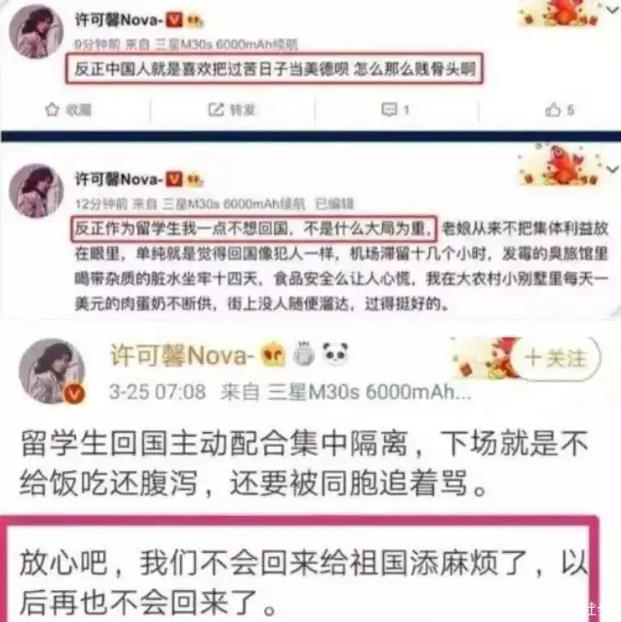Click the orange V verified badge on first post
This screenshot has height=622, width=621.
click(174, 19)
